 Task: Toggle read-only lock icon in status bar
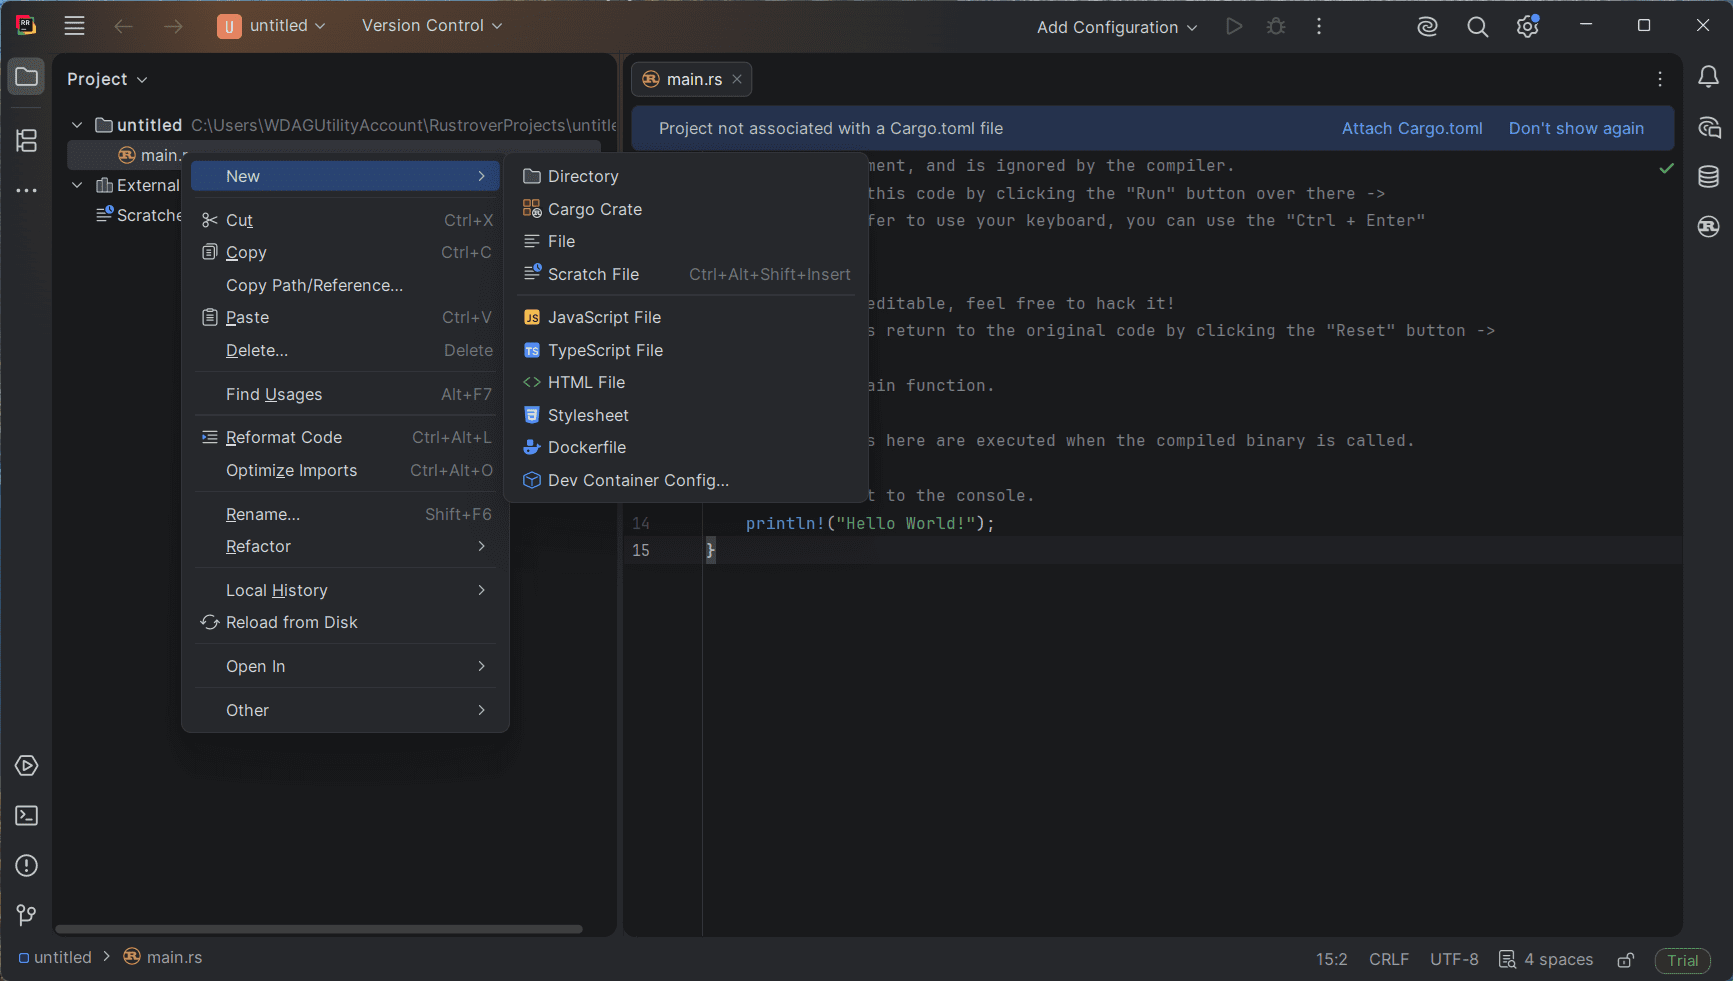tap(1626, 960)
